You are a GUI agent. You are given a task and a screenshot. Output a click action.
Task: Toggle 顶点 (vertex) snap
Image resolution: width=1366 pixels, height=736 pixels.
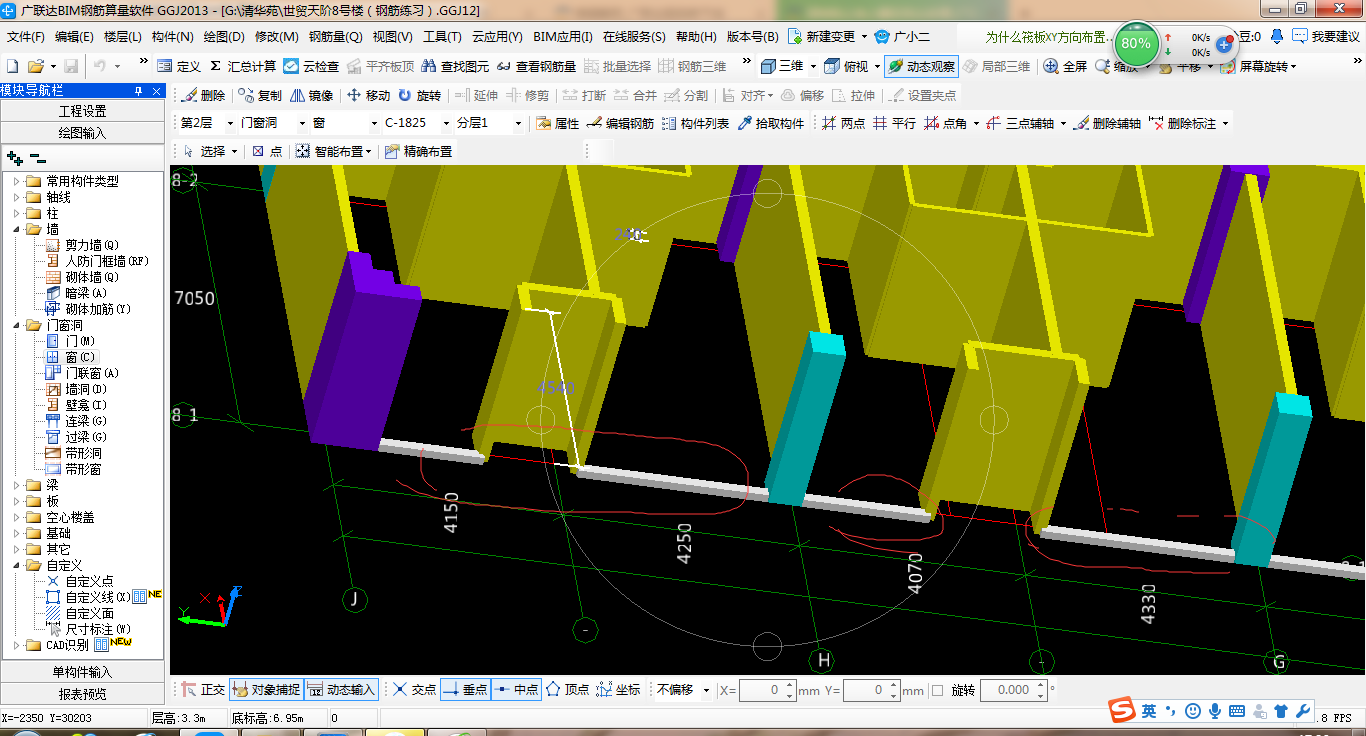pos(567,689)
